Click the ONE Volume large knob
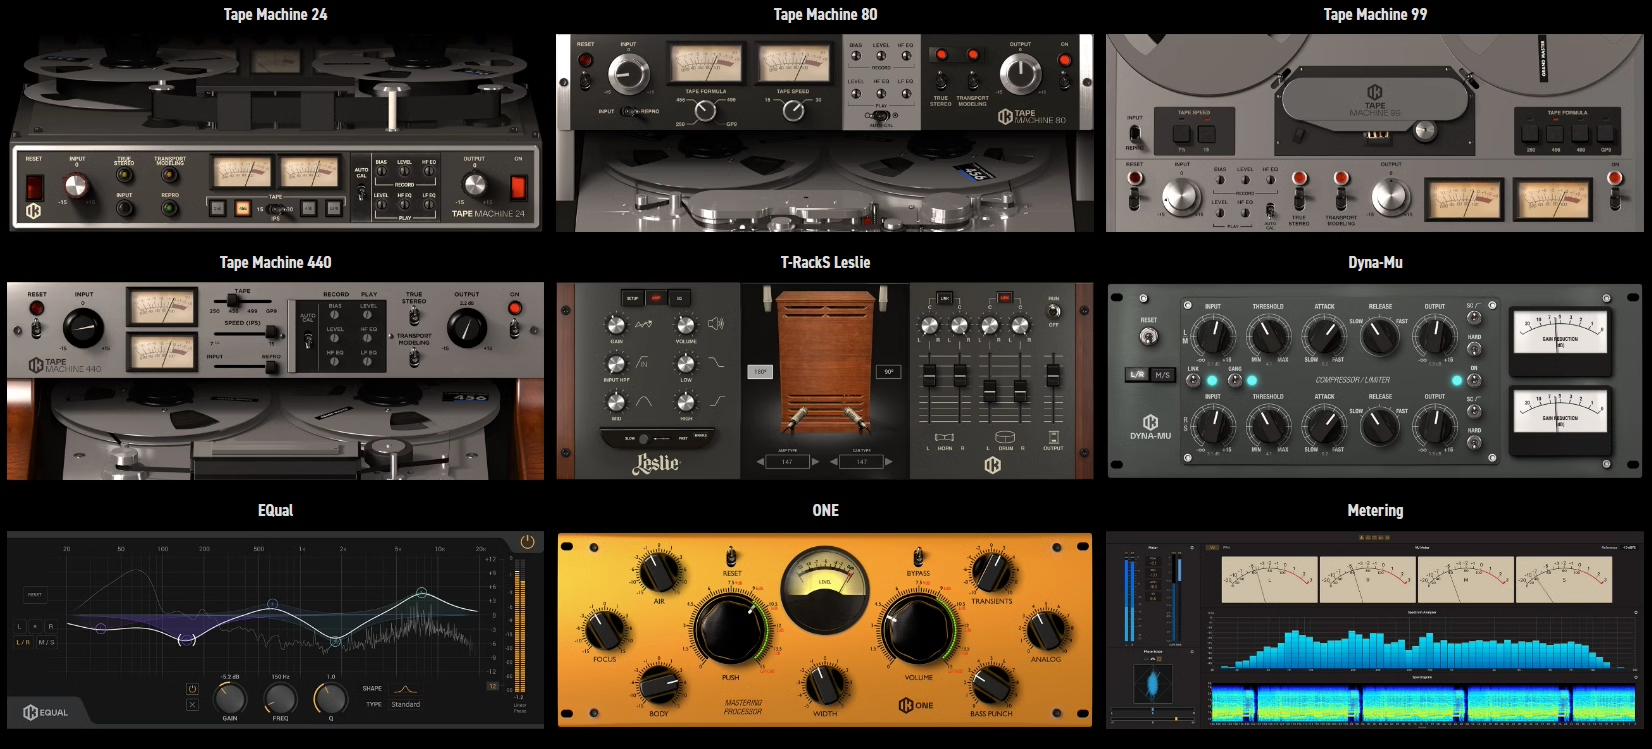 coord(917,627)
